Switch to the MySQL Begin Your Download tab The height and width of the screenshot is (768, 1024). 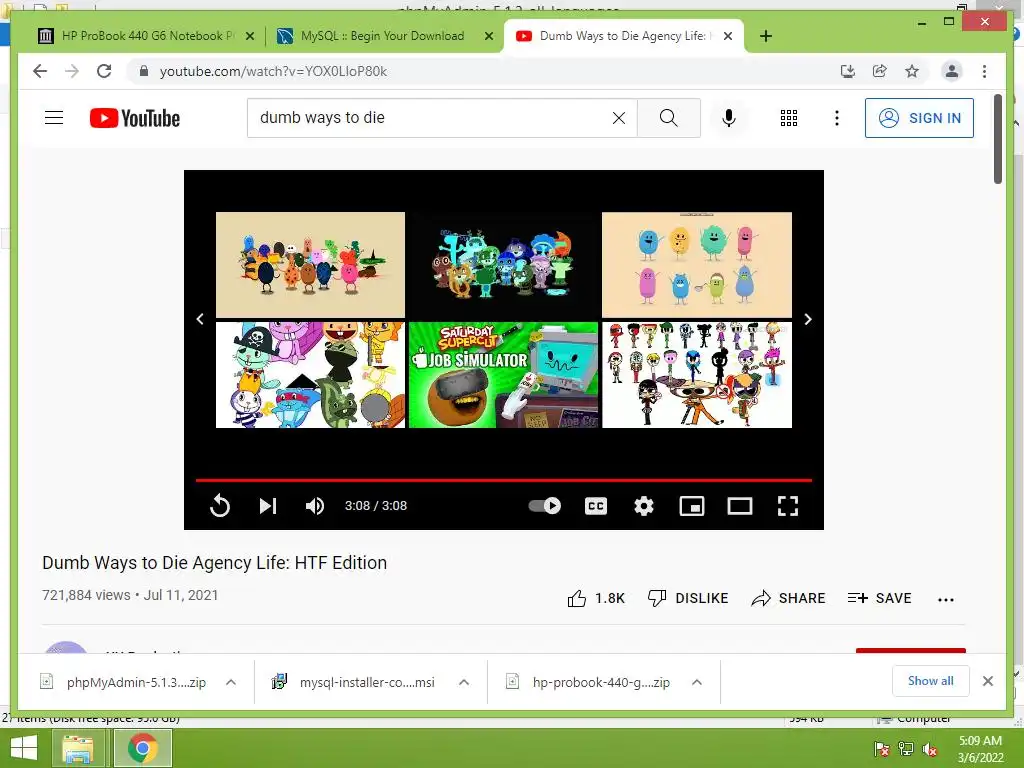(382, 36)
